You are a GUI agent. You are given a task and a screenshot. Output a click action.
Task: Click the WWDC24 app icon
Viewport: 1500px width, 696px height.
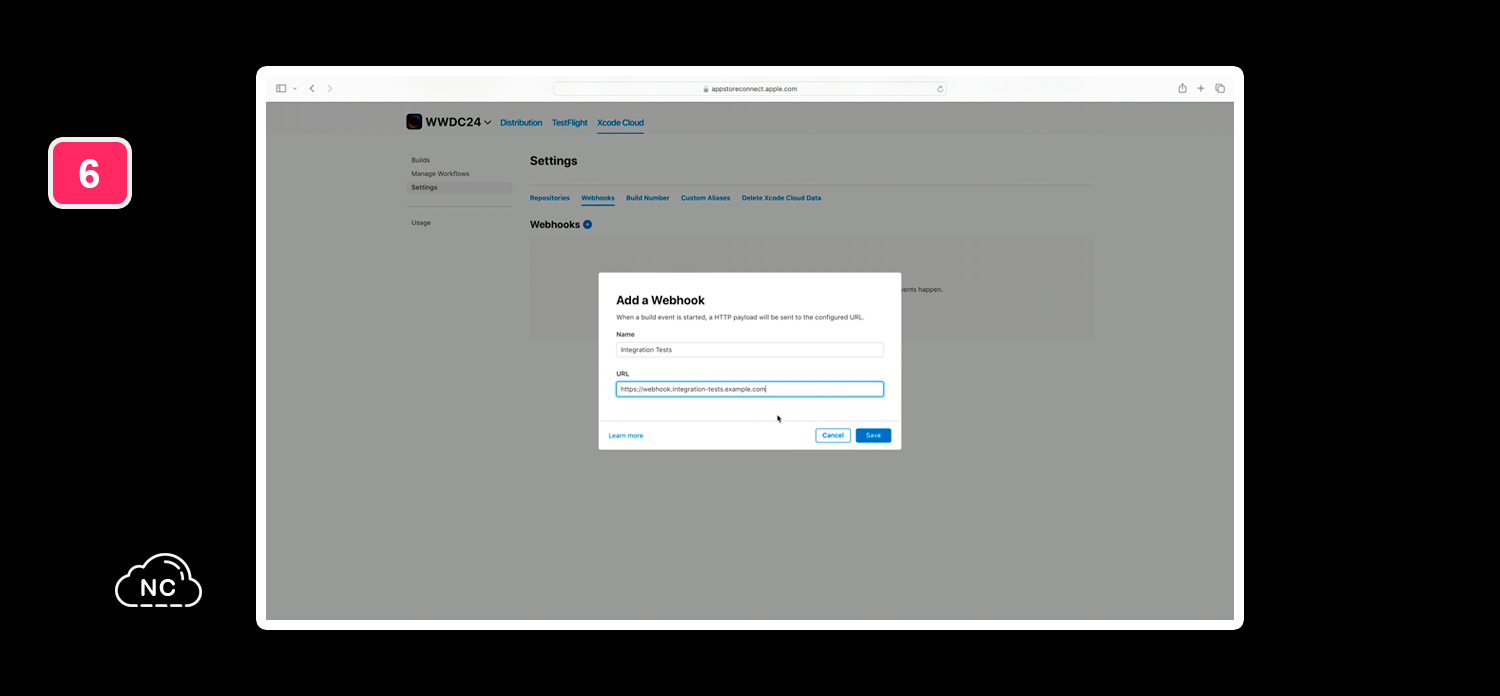coord(414,122)
